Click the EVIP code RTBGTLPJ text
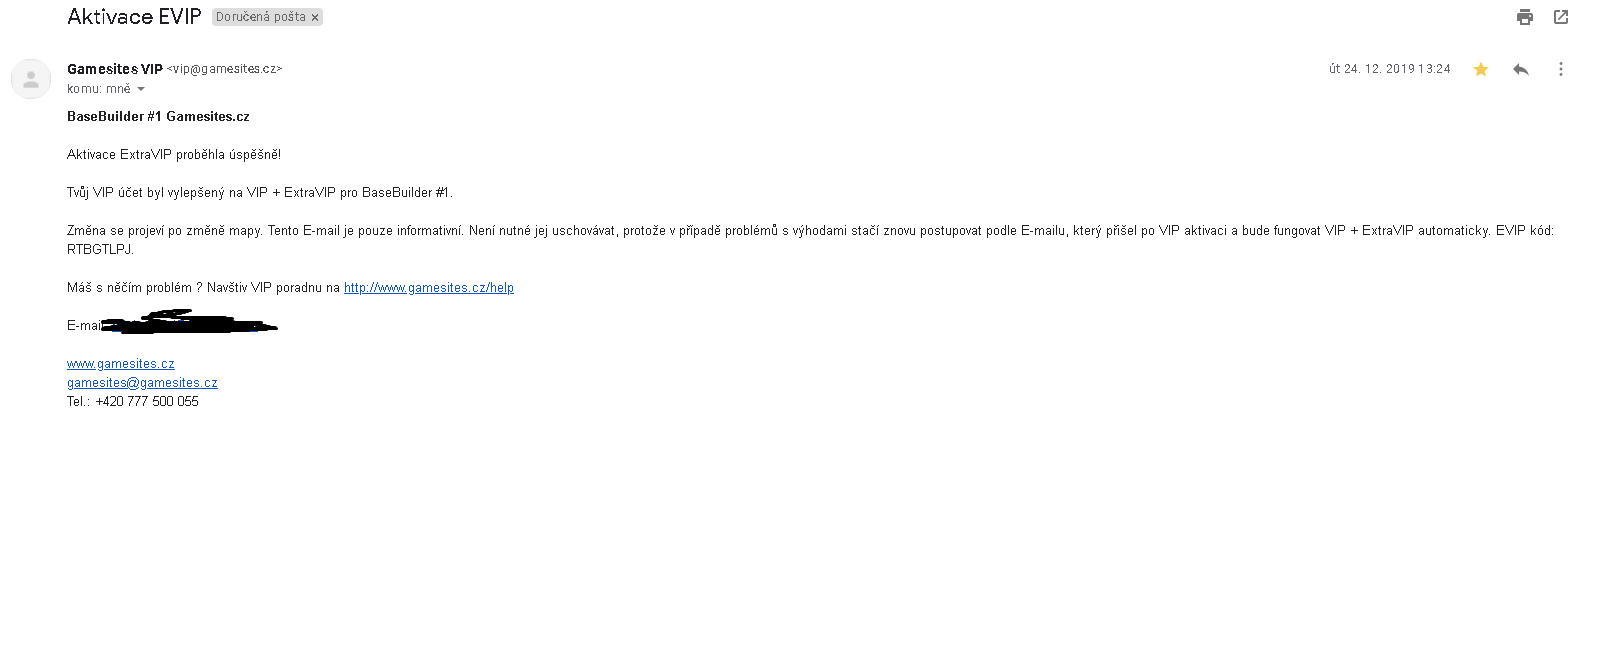This screenshot has height=648, width=1598. [x=99, y=250]
